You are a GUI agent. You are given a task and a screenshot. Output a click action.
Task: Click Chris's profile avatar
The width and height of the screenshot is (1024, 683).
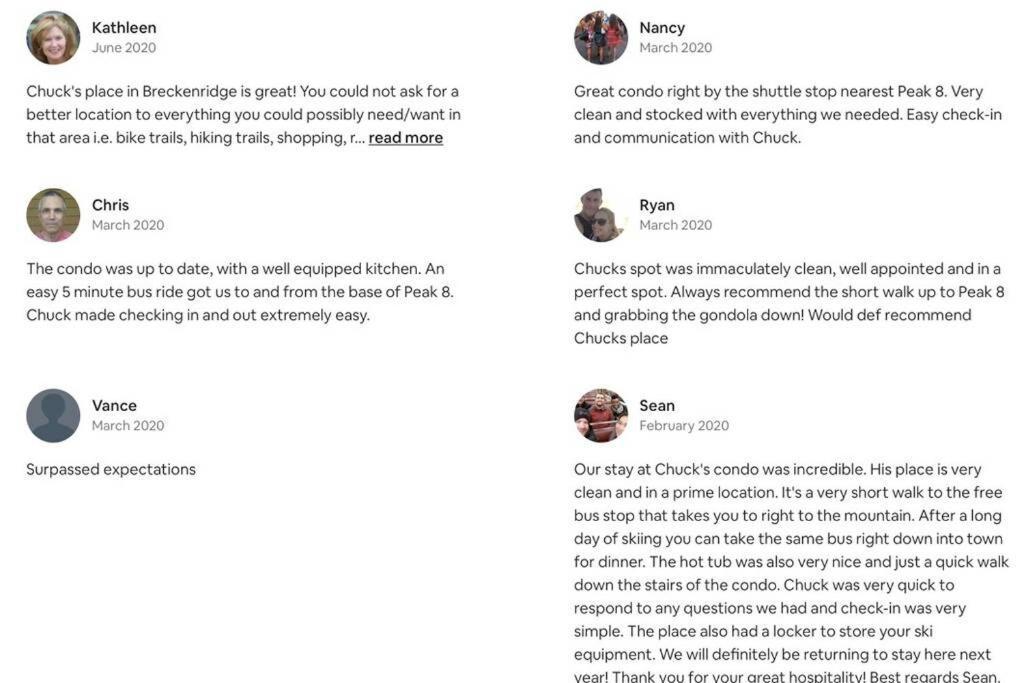pyautogui.click(x=53, y=215)
